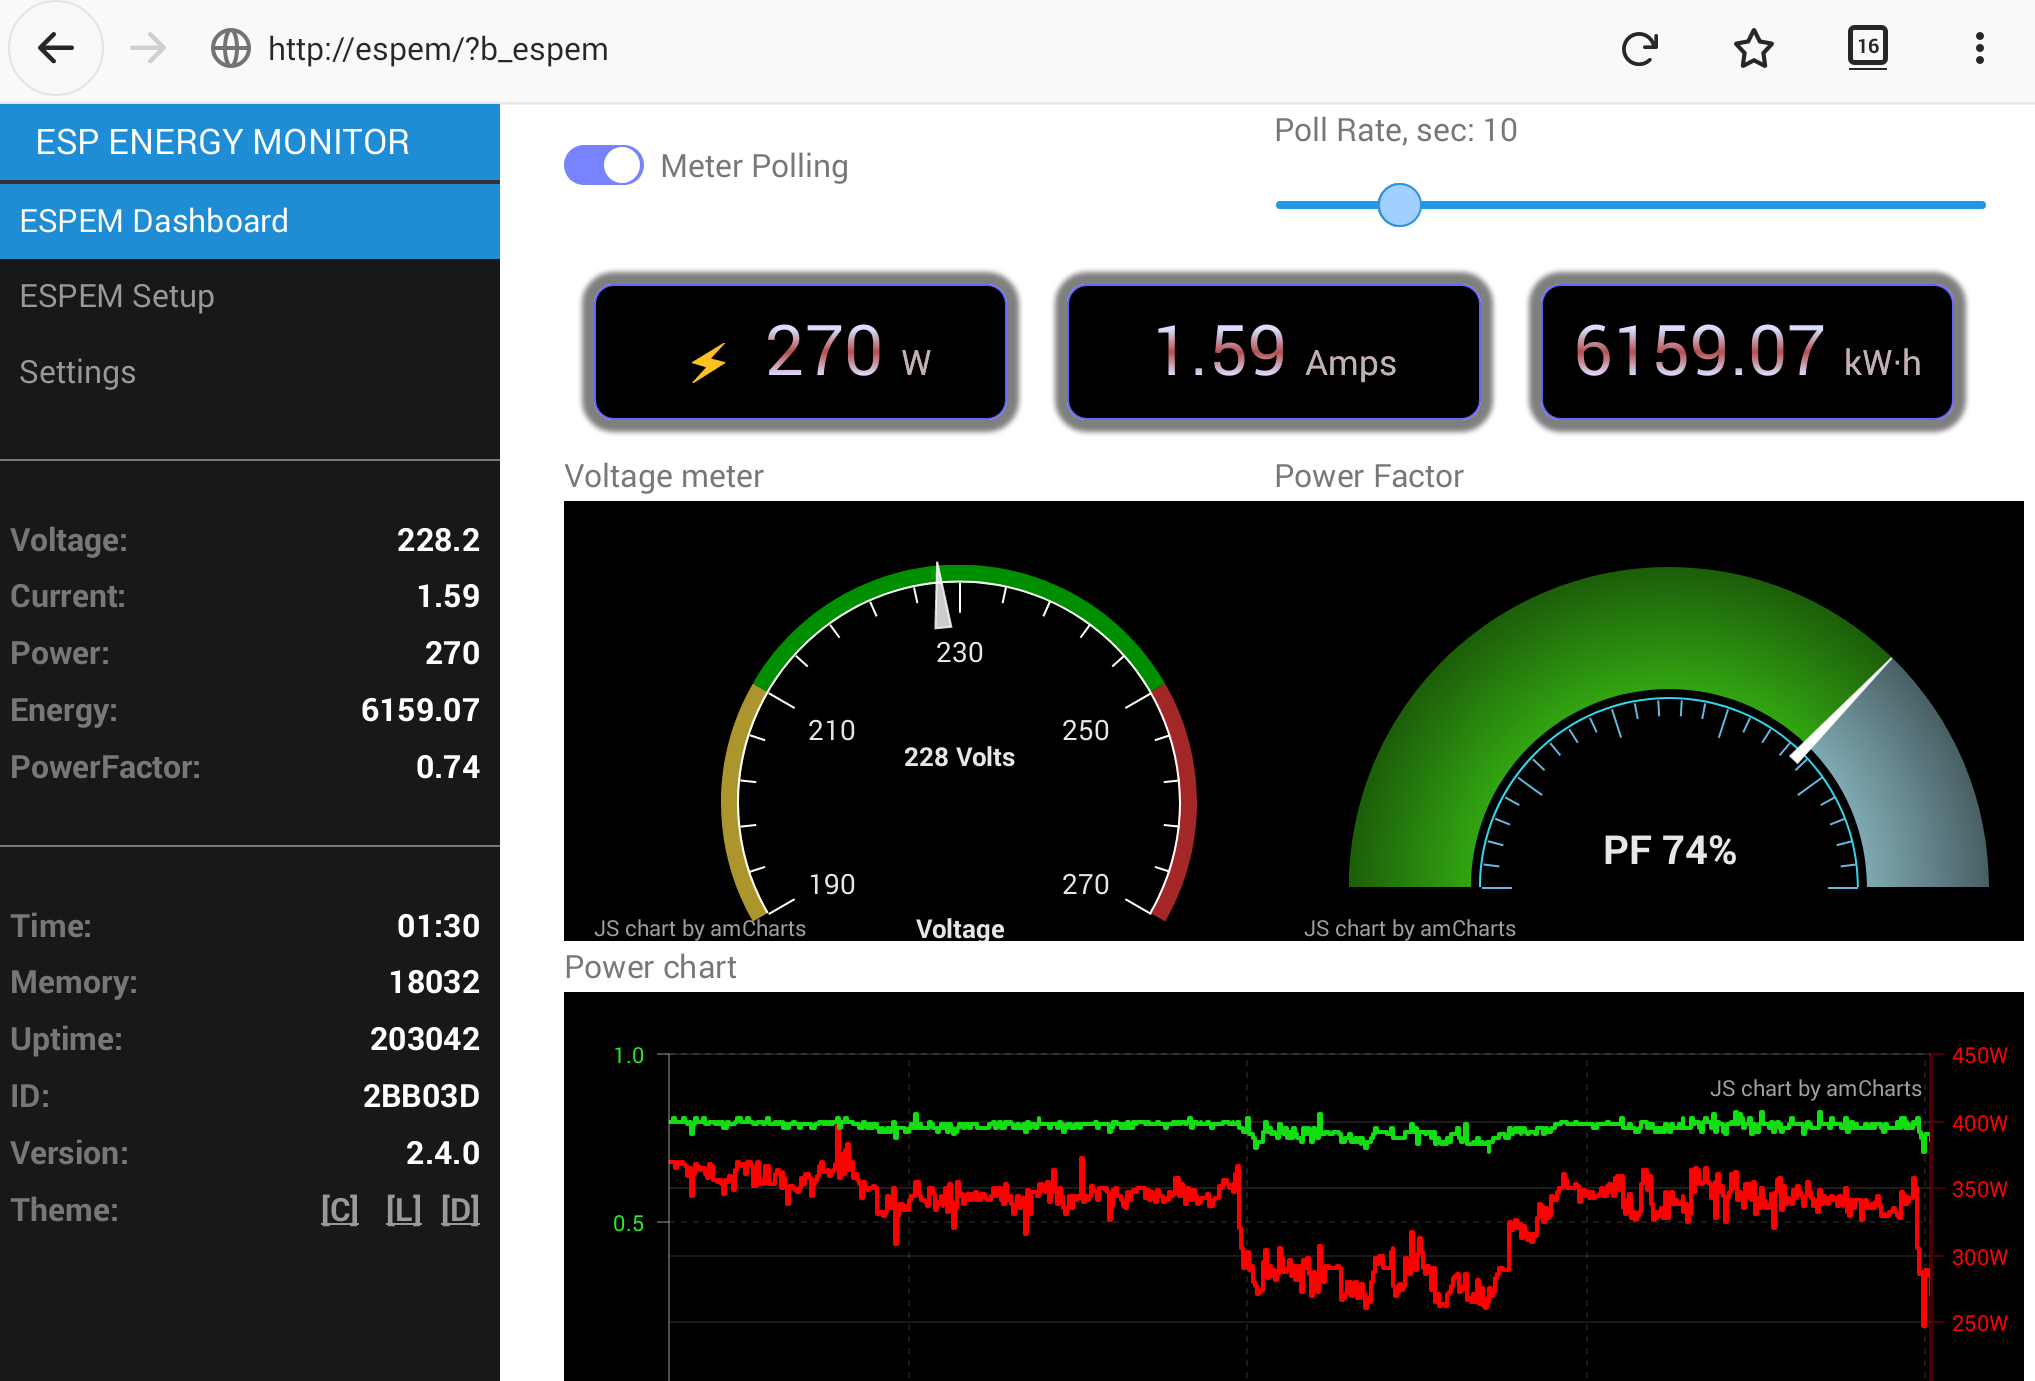Go to the Settings menu item
2035x1381 pixels.
pos(78,372)
